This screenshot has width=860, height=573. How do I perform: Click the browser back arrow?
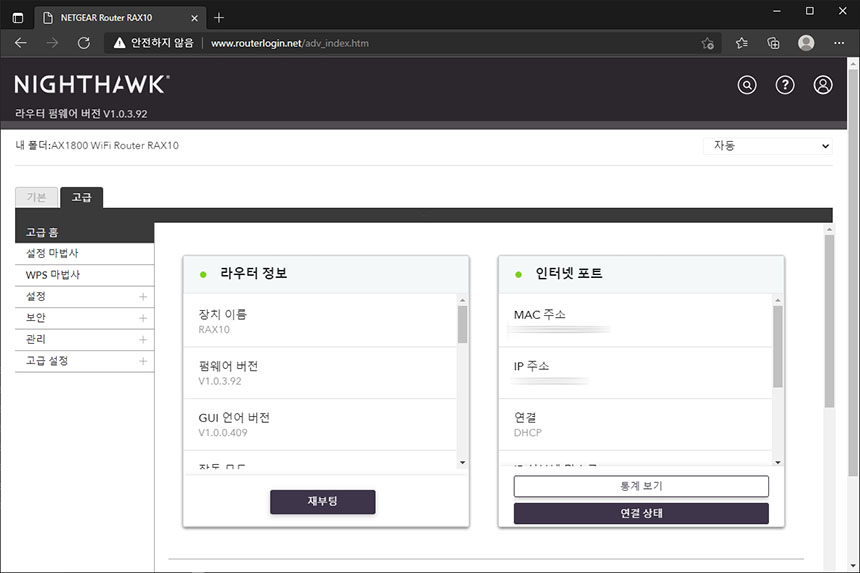(21, 43)
